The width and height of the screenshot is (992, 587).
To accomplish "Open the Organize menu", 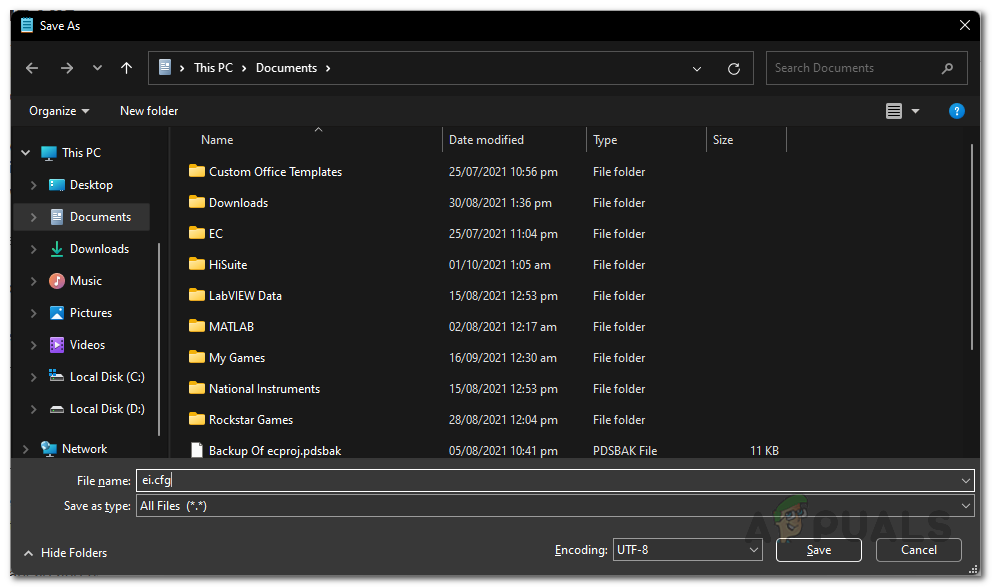I will pos(59,111).
